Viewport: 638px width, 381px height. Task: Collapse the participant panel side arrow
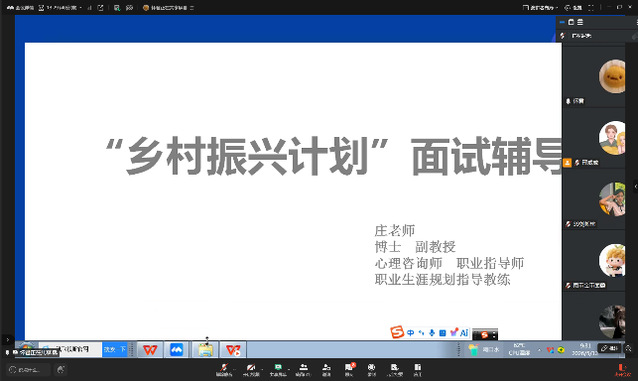tap(635, 187)
